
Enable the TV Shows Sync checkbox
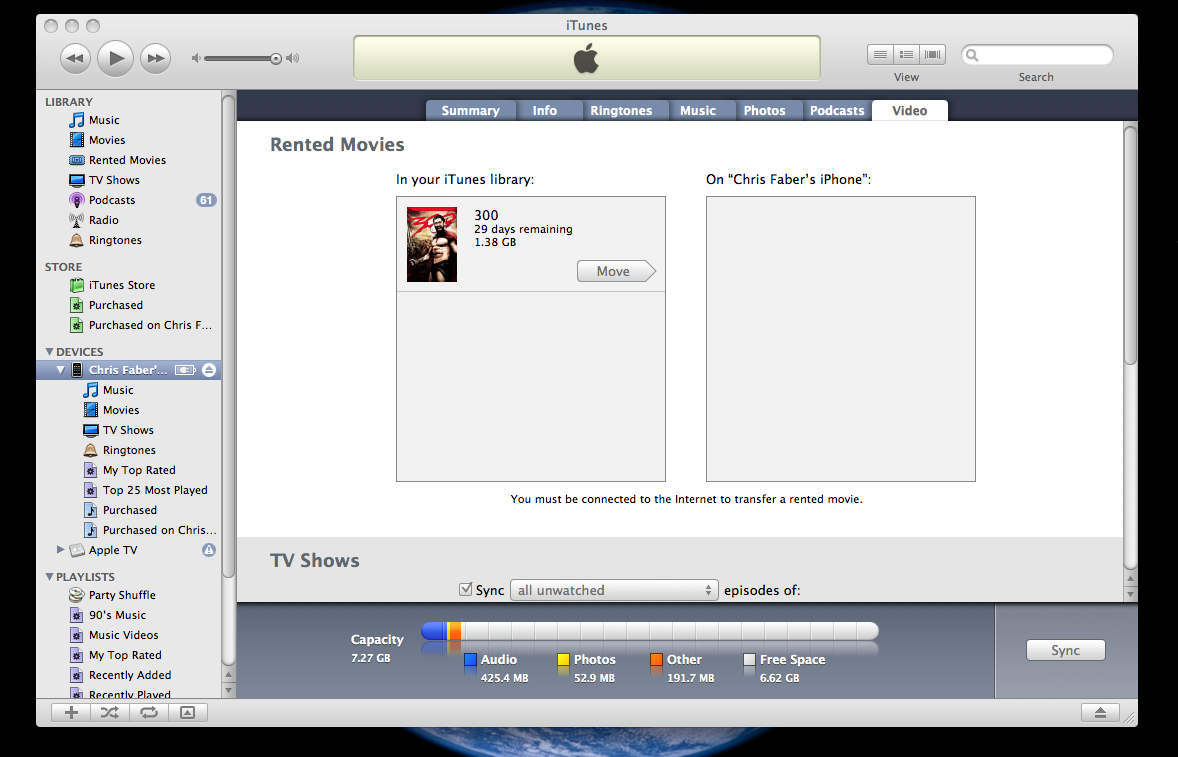(x=466, y=590)
